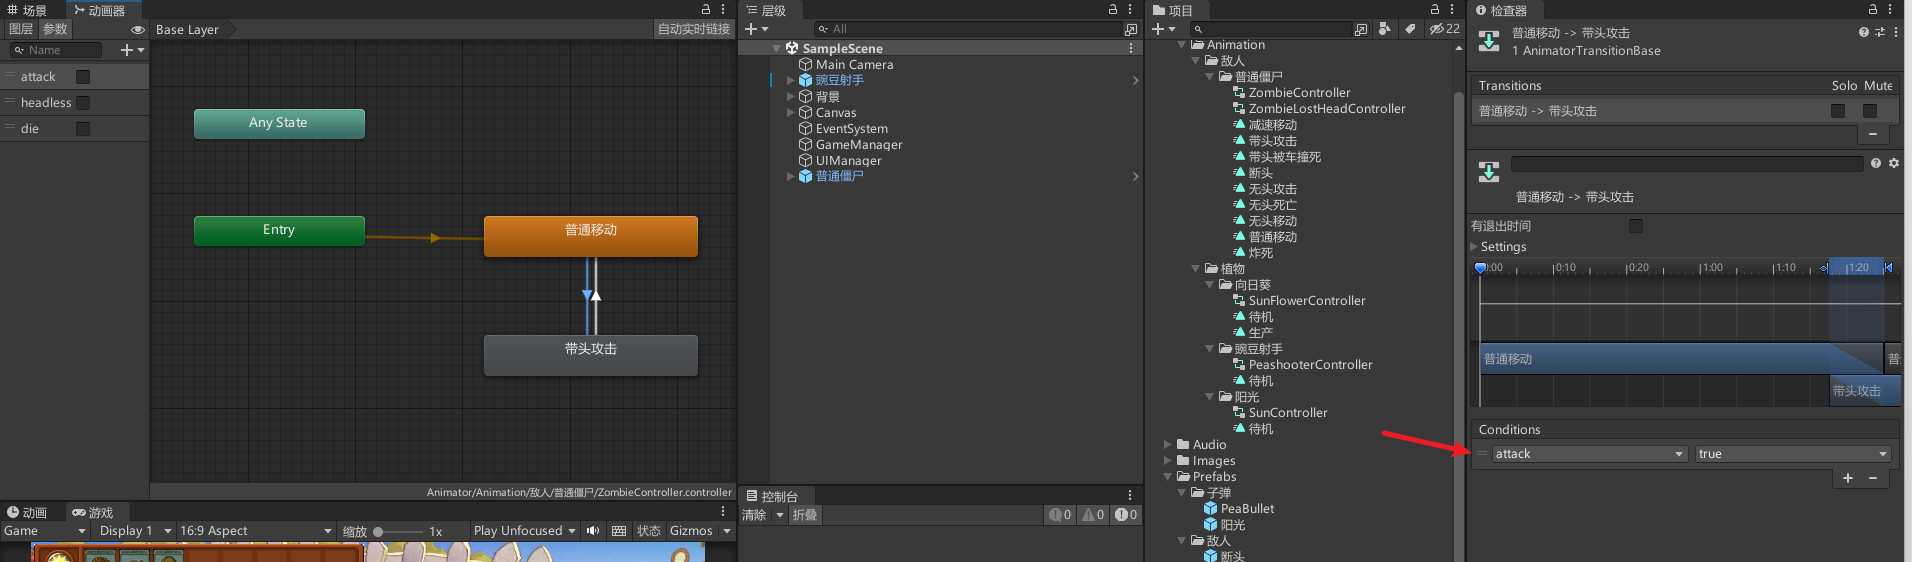Open the 16:9 Aspect dropdown
The image size is (1912, 562).
256,531
